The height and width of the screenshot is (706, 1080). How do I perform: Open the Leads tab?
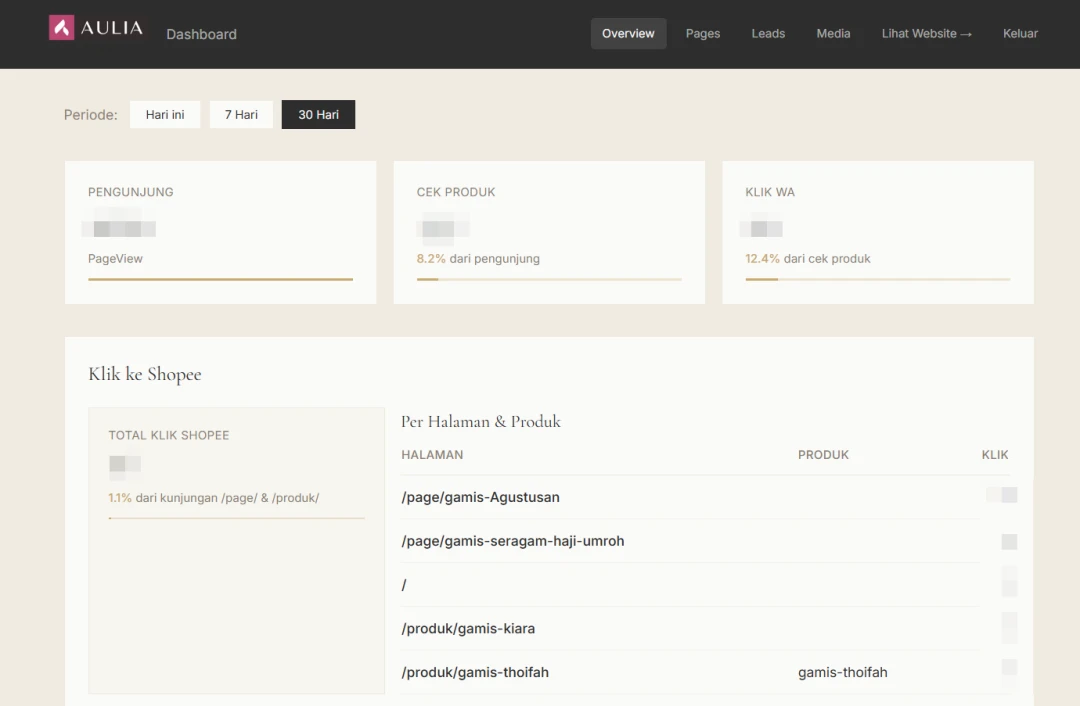click(x=768, y=34)
